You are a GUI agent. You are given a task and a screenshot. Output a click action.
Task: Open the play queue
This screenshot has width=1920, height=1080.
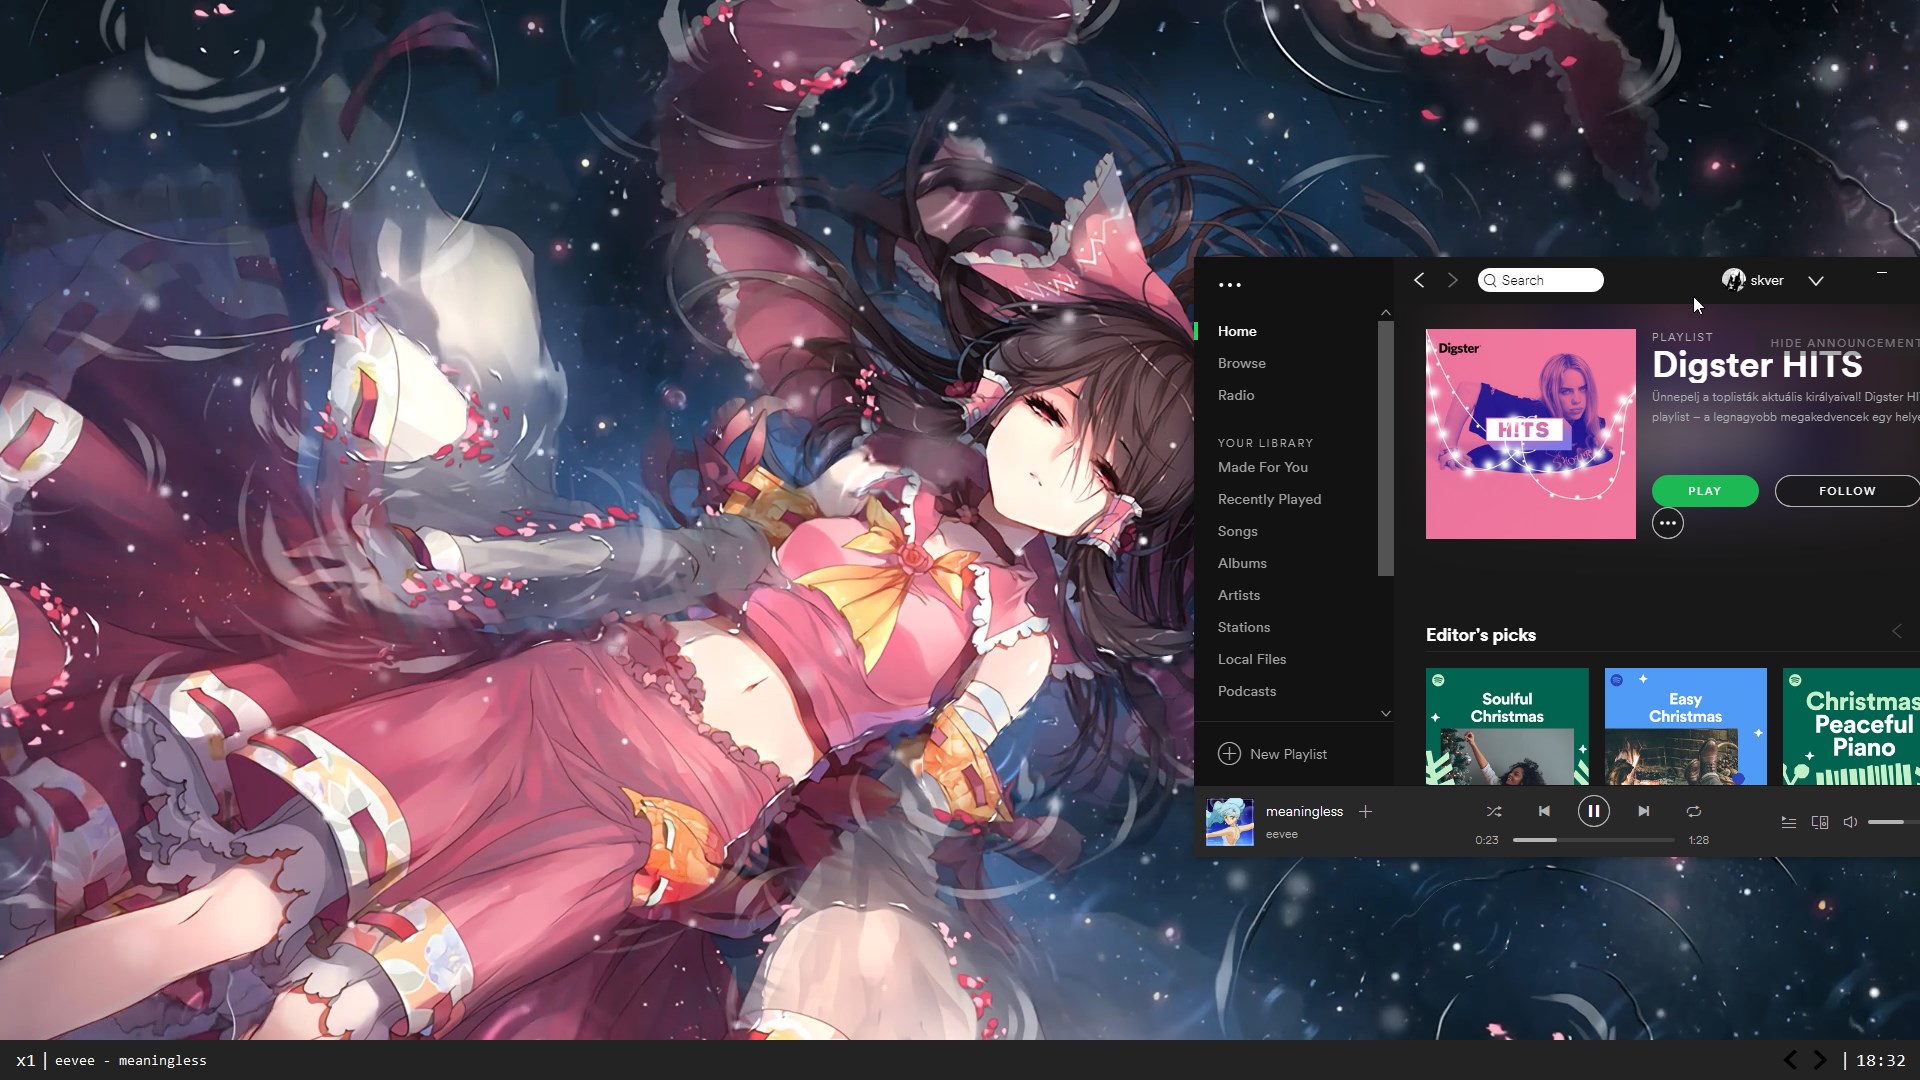point(1789,821)
